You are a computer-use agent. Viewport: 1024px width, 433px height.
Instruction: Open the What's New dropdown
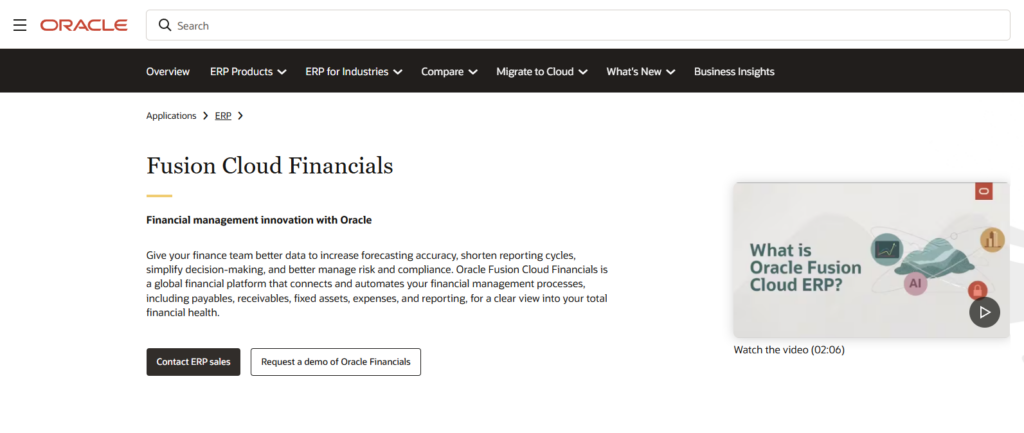(641, 72)
